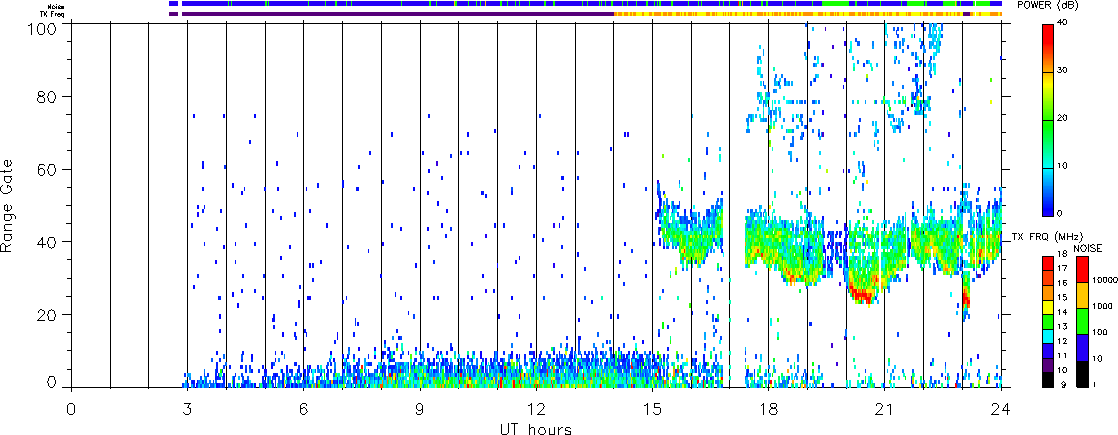The width and height of the screenshot is (1118, 435).
Task: Select the 21 tick label on the UT hours axis
Action: (885, 410)
